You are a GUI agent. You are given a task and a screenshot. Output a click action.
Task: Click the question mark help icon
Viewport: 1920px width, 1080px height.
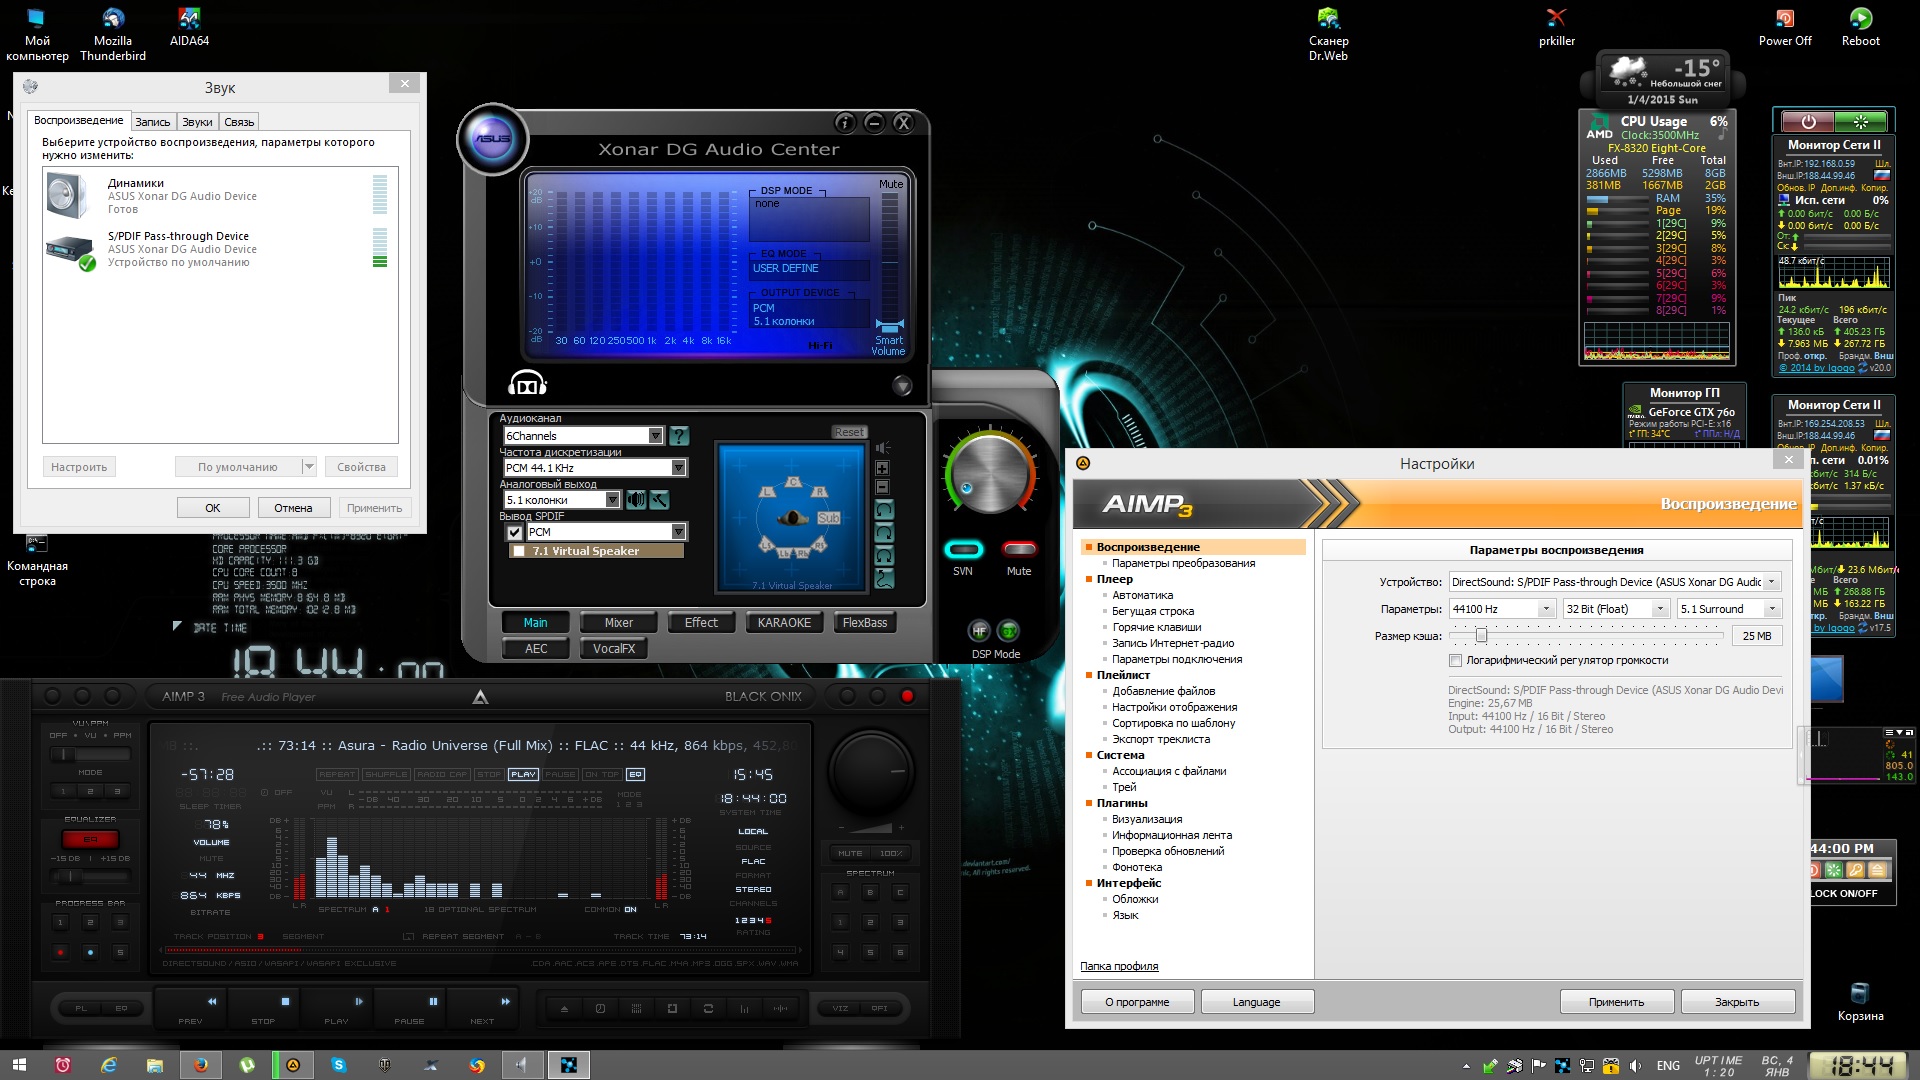point(679,436)
